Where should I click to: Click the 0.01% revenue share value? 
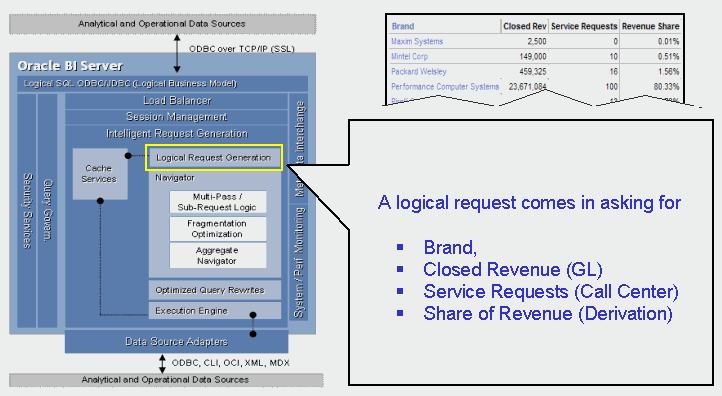pos(668,41)
